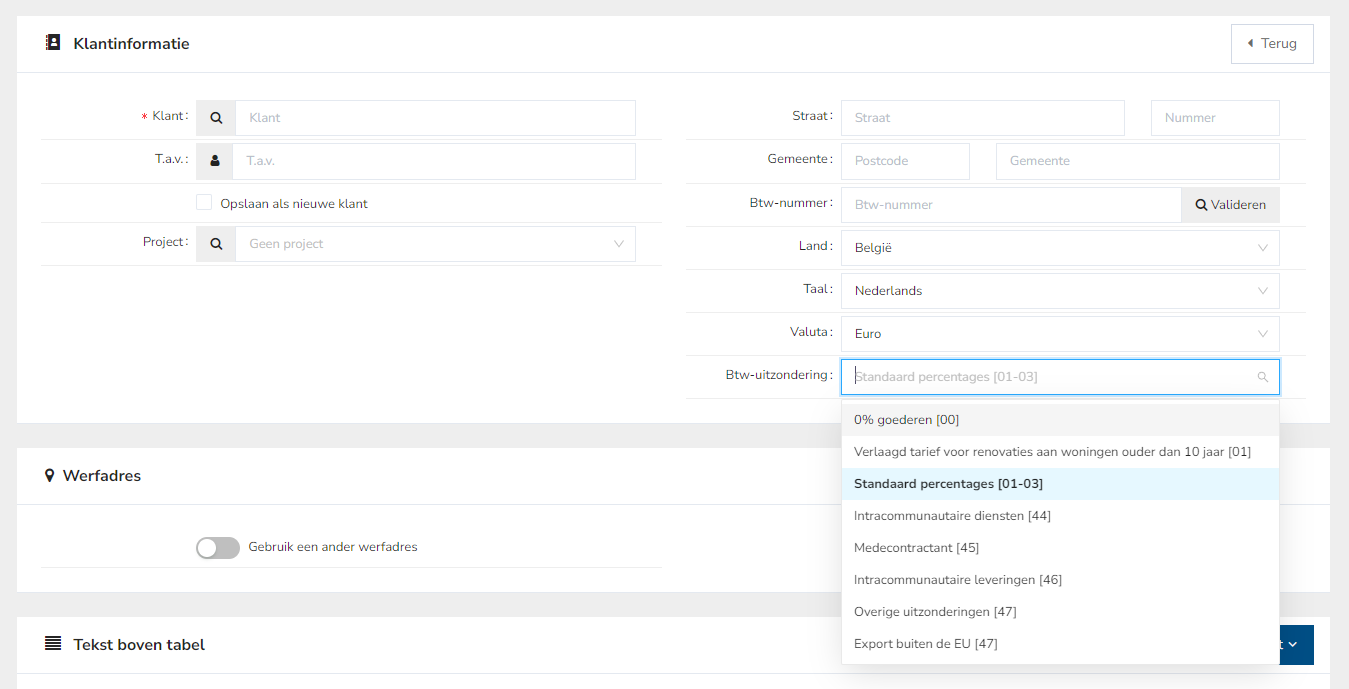Click the lines icon next to Tekst boven tabel
This screenshot has width=1349, height=689.
53,644
